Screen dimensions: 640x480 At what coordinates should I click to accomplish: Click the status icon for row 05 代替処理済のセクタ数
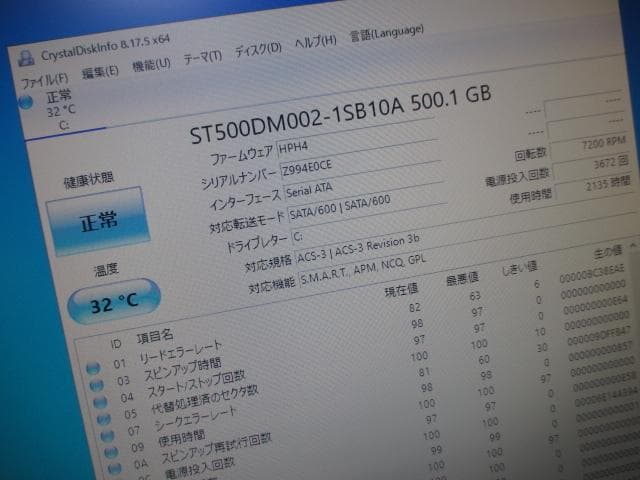click(104, 418)
